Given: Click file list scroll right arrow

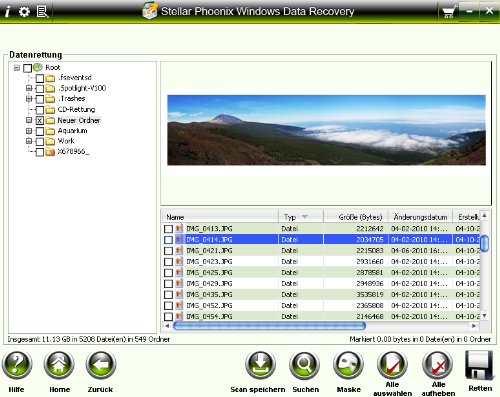Looking at the screenshot, I should coord(473,326).
